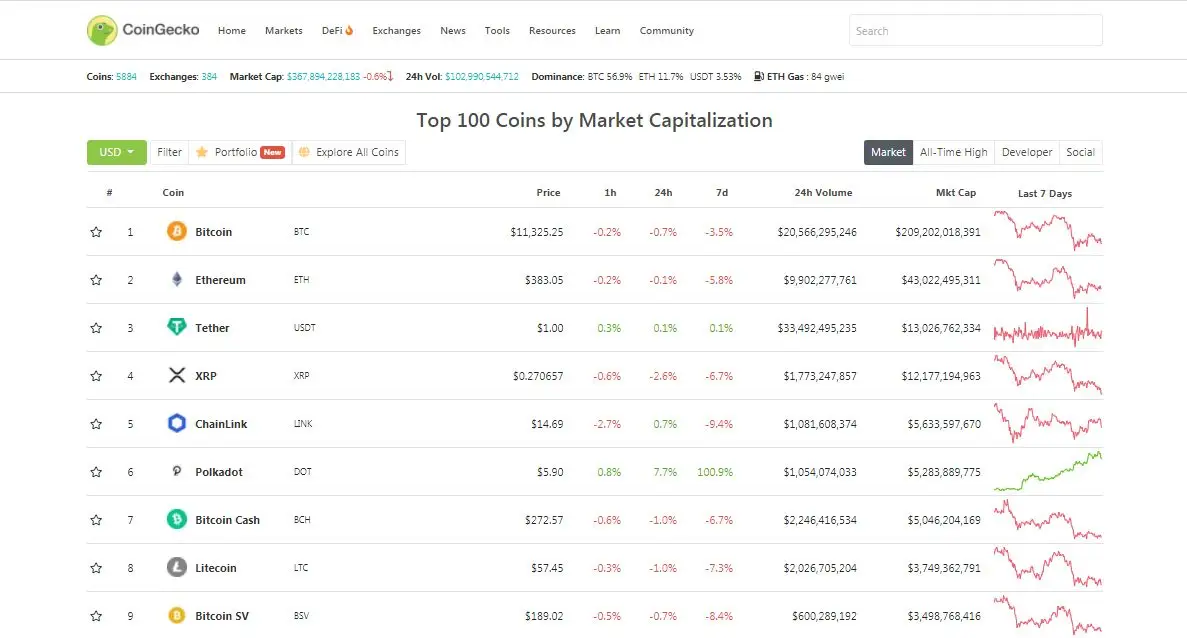1187x638 pixels.
Task: Open the Resources navigation menu
Action: point(552,31)
